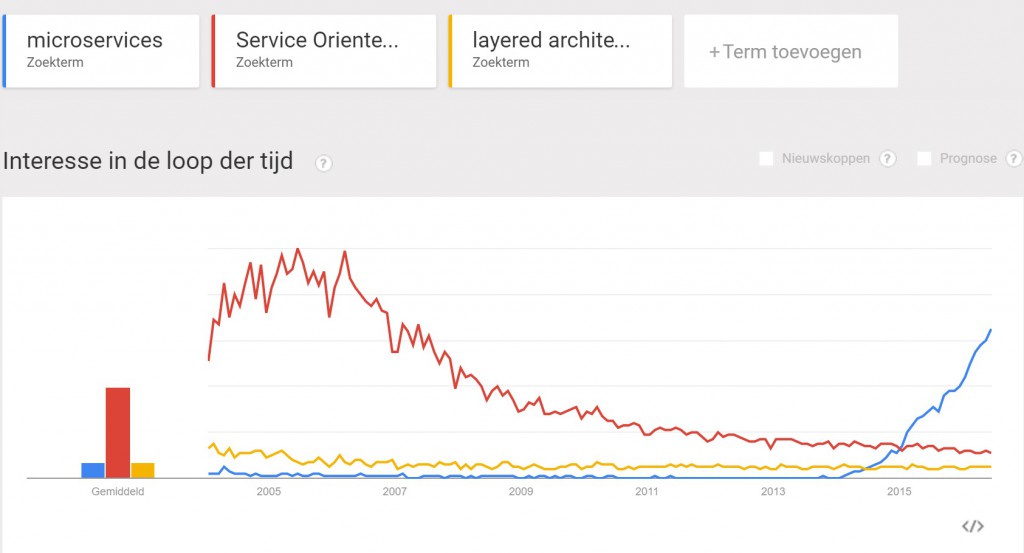
Task: Click the Gemiddeld label under bars
Action: (118, 492)
